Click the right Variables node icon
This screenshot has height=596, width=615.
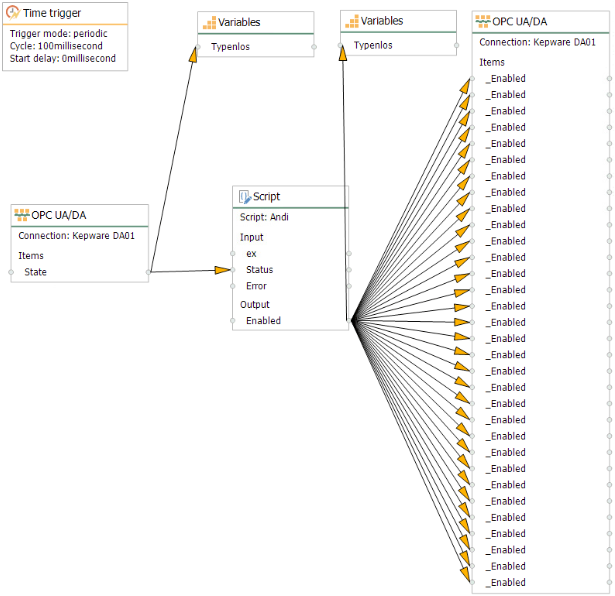tap(351, 21)
